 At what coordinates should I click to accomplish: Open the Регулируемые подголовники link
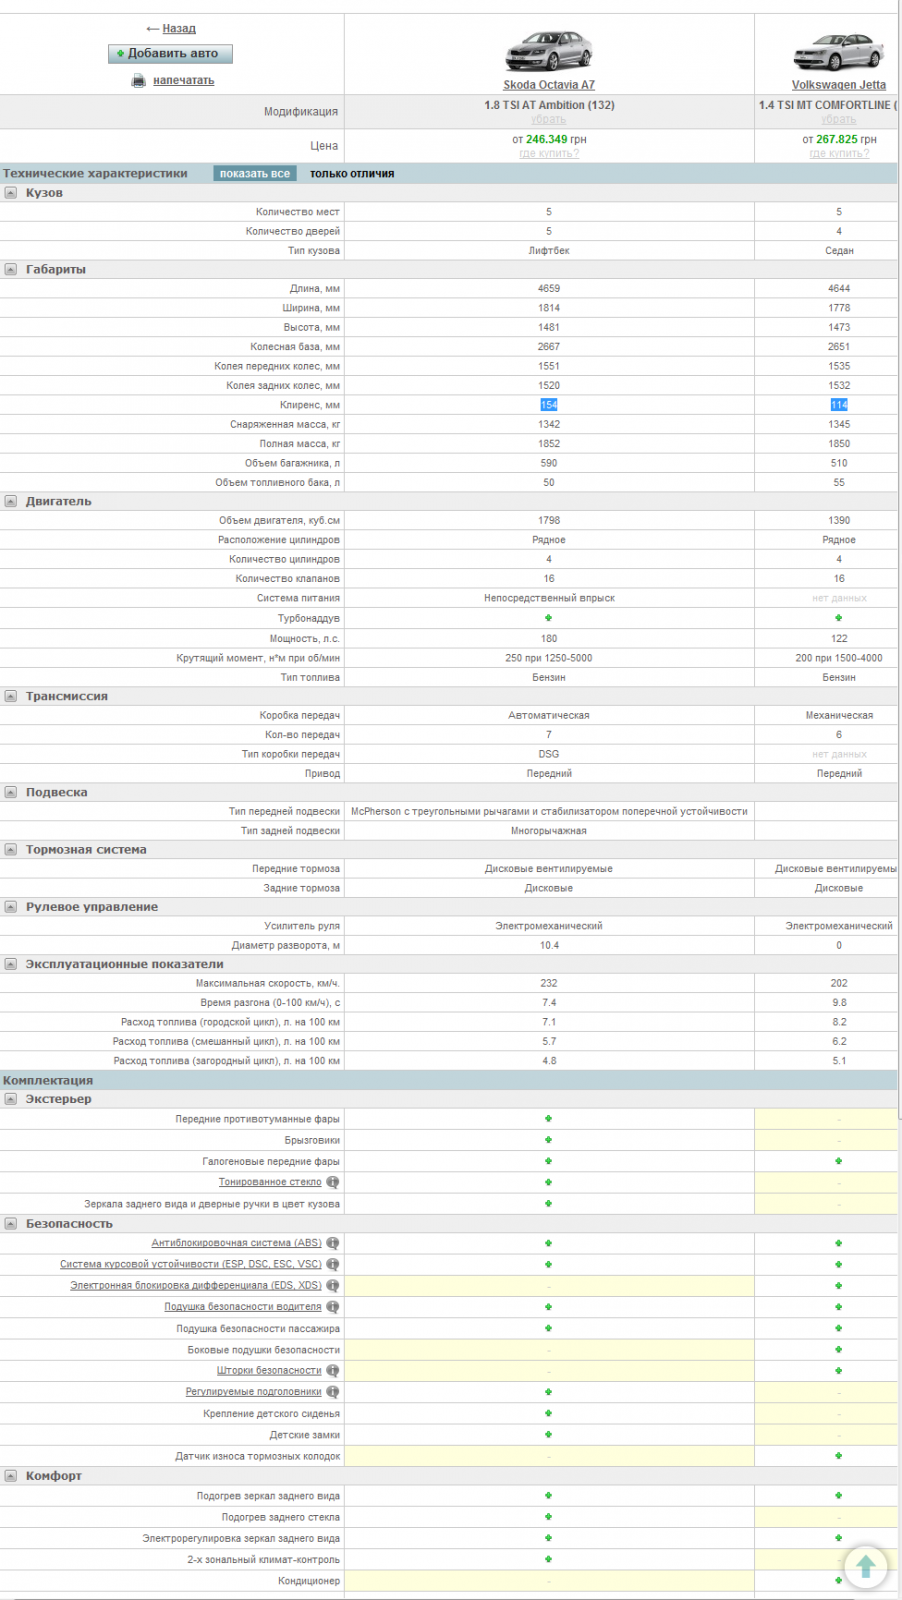point(253,1392)
